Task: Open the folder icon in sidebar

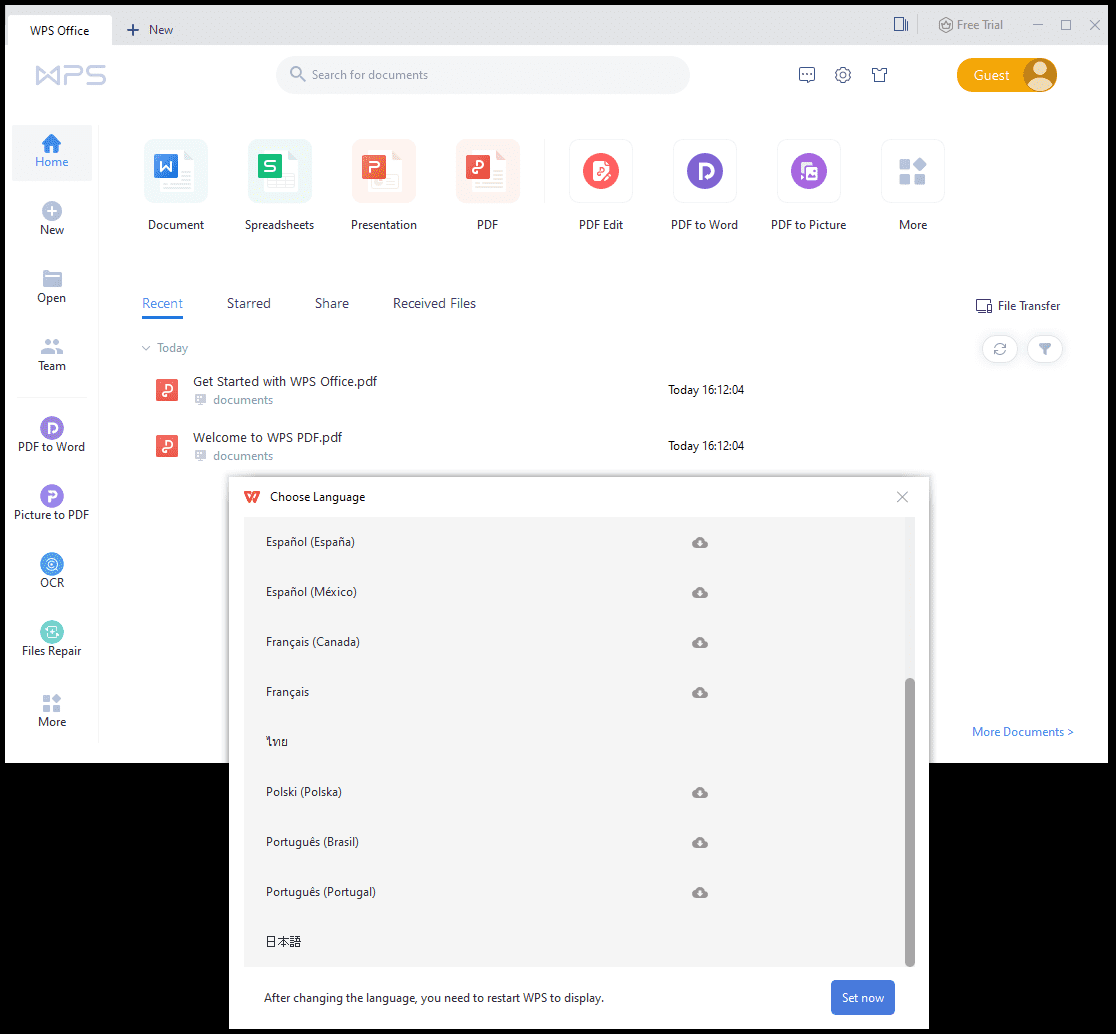Action: coord(51,278)
